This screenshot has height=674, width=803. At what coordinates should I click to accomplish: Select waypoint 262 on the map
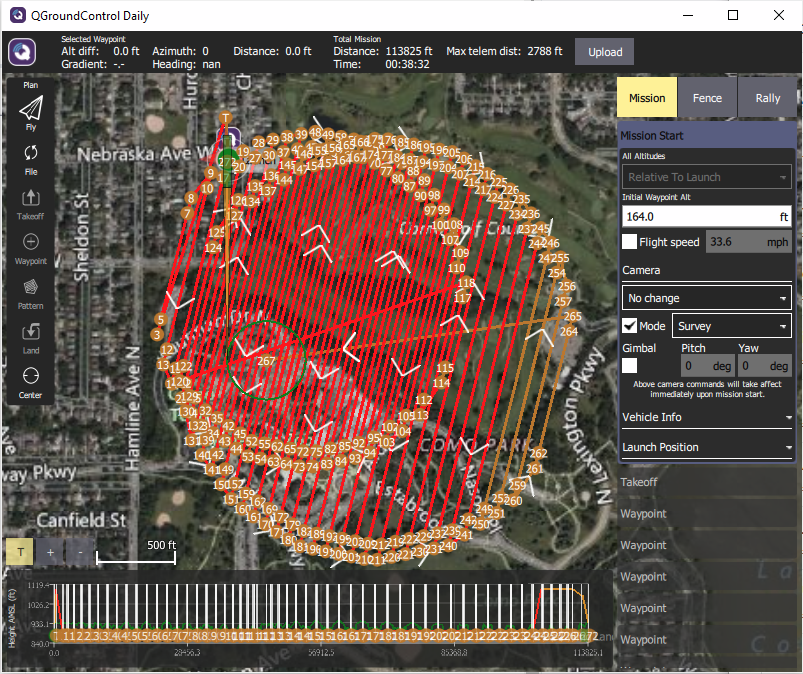click(x=538, y=453)
